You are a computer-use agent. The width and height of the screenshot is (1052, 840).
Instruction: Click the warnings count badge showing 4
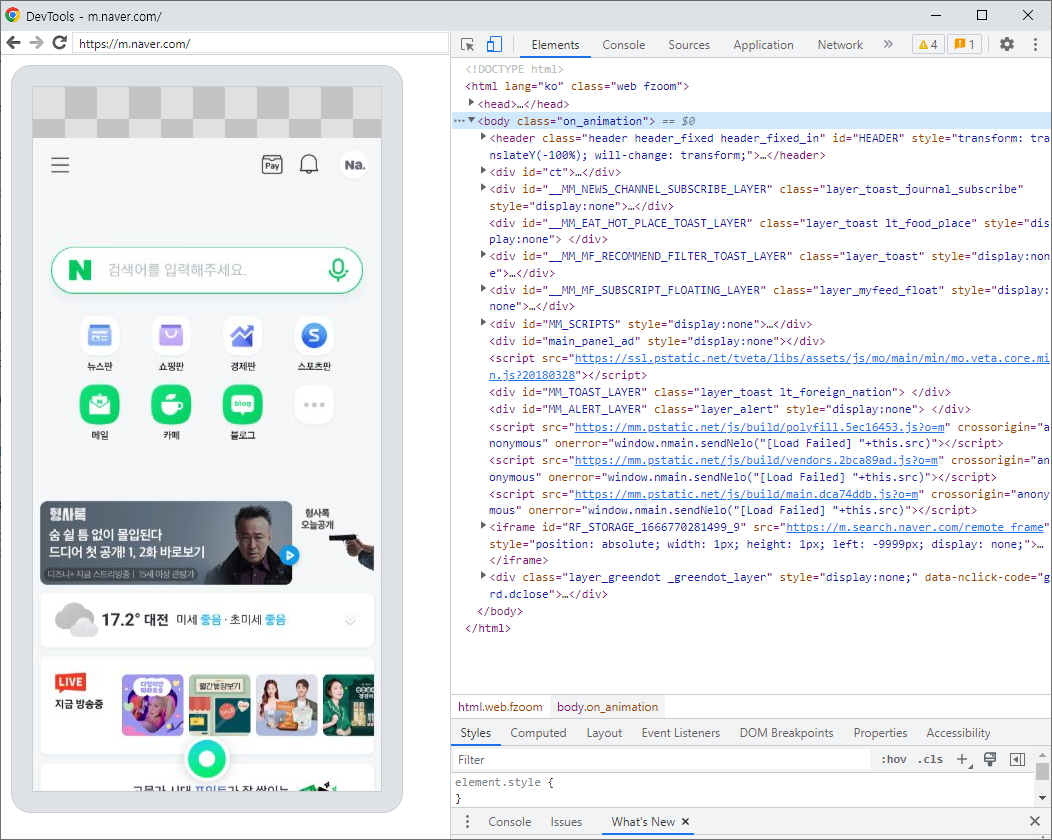(x=929, y=44)
